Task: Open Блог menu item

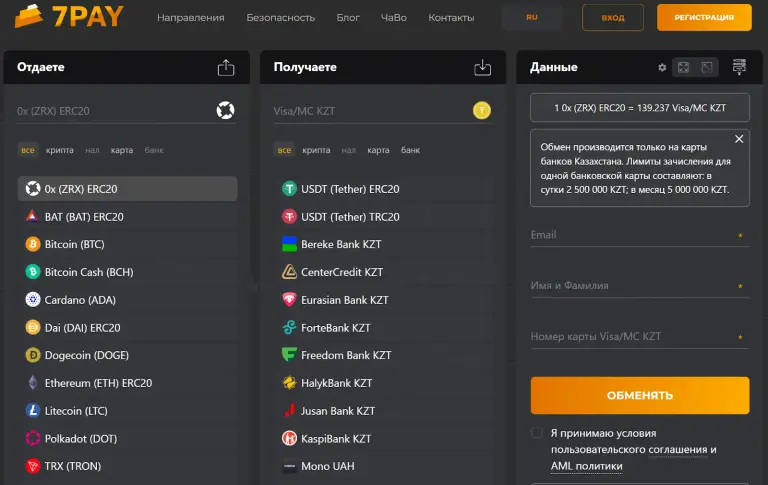Action: coord(348,18)
